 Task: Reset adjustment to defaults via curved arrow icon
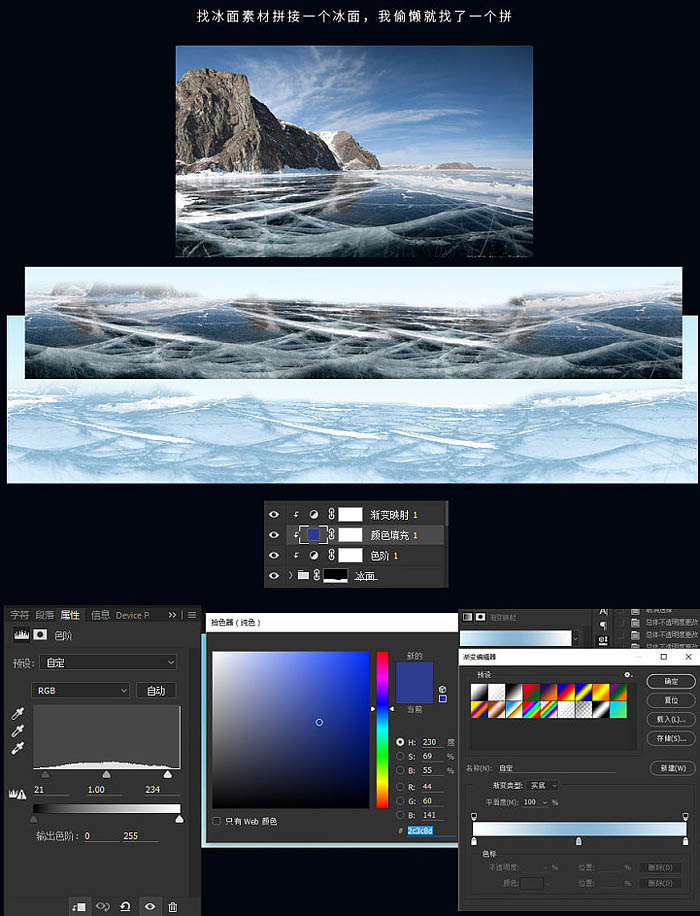(125, 907)
